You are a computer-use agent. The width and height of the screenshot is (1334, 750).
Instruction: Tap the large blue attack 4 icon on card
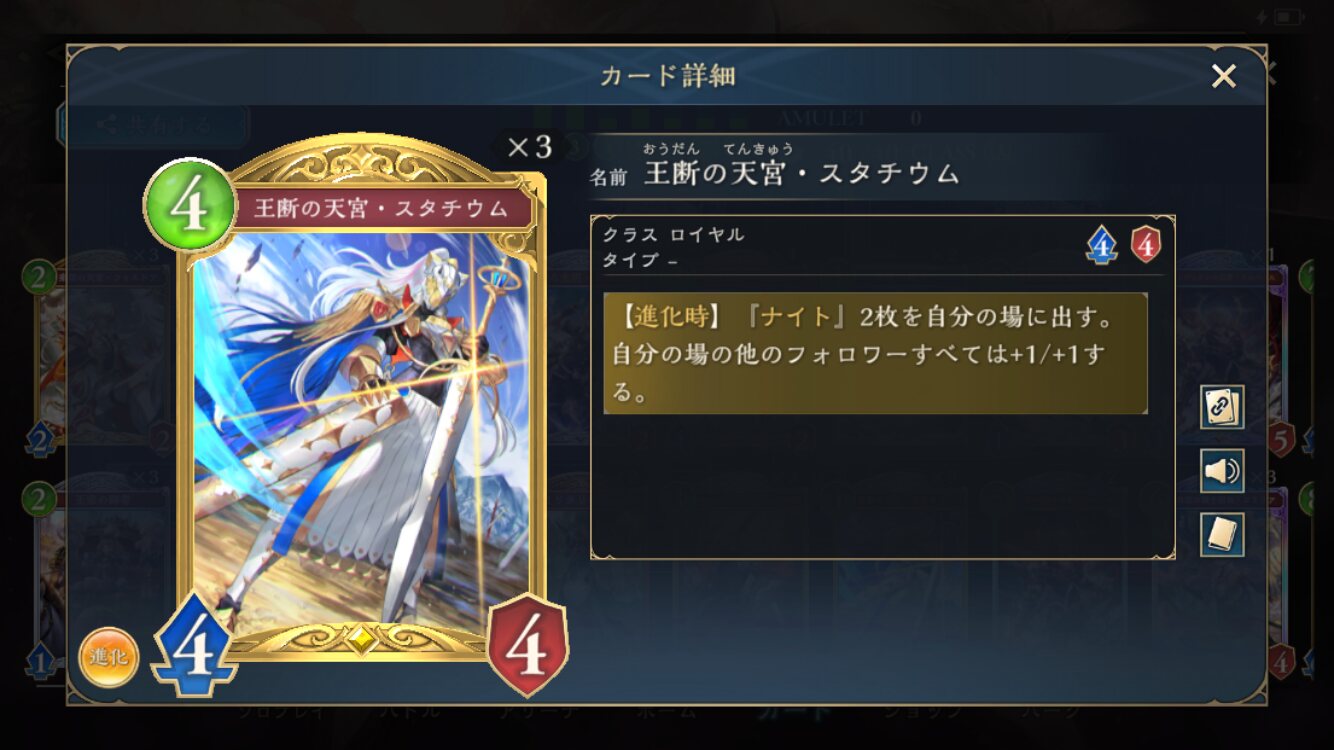[x=195, y=645]
